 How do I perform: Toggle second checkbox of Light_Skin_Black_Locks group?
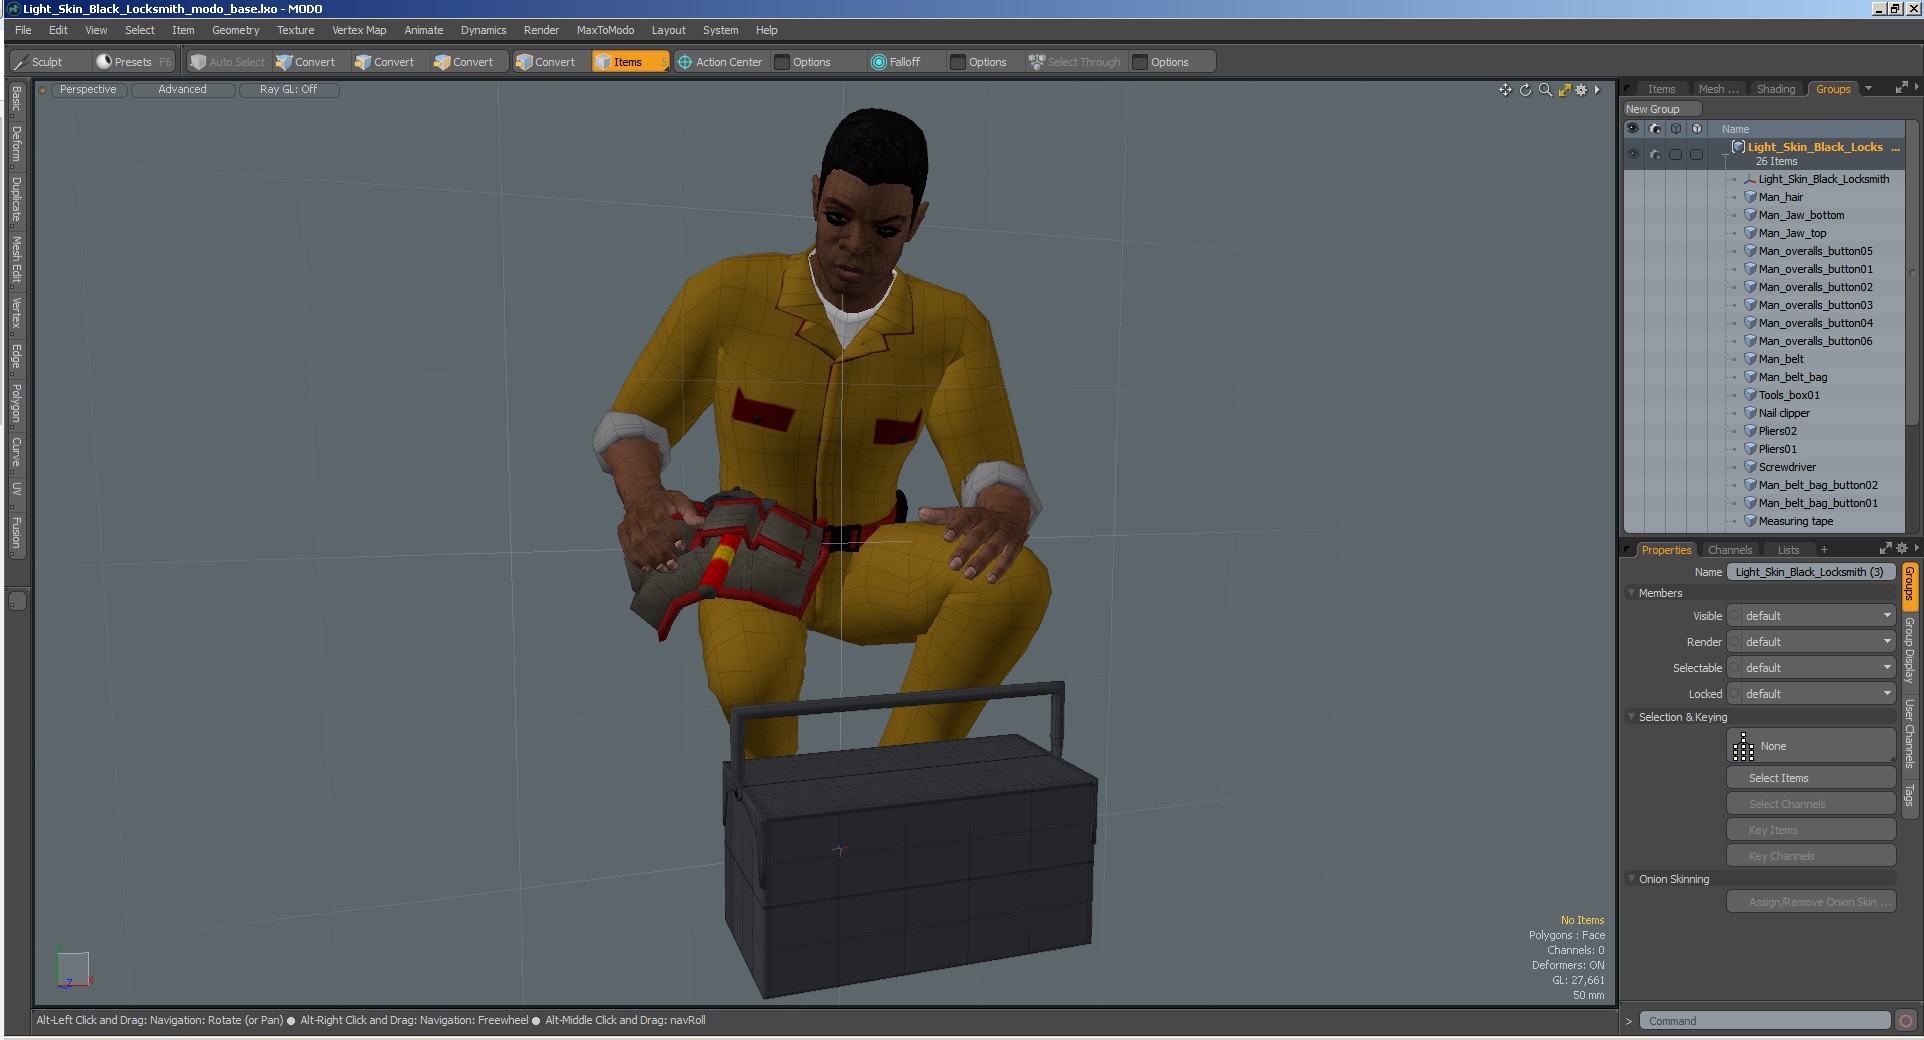point(1697,154)
